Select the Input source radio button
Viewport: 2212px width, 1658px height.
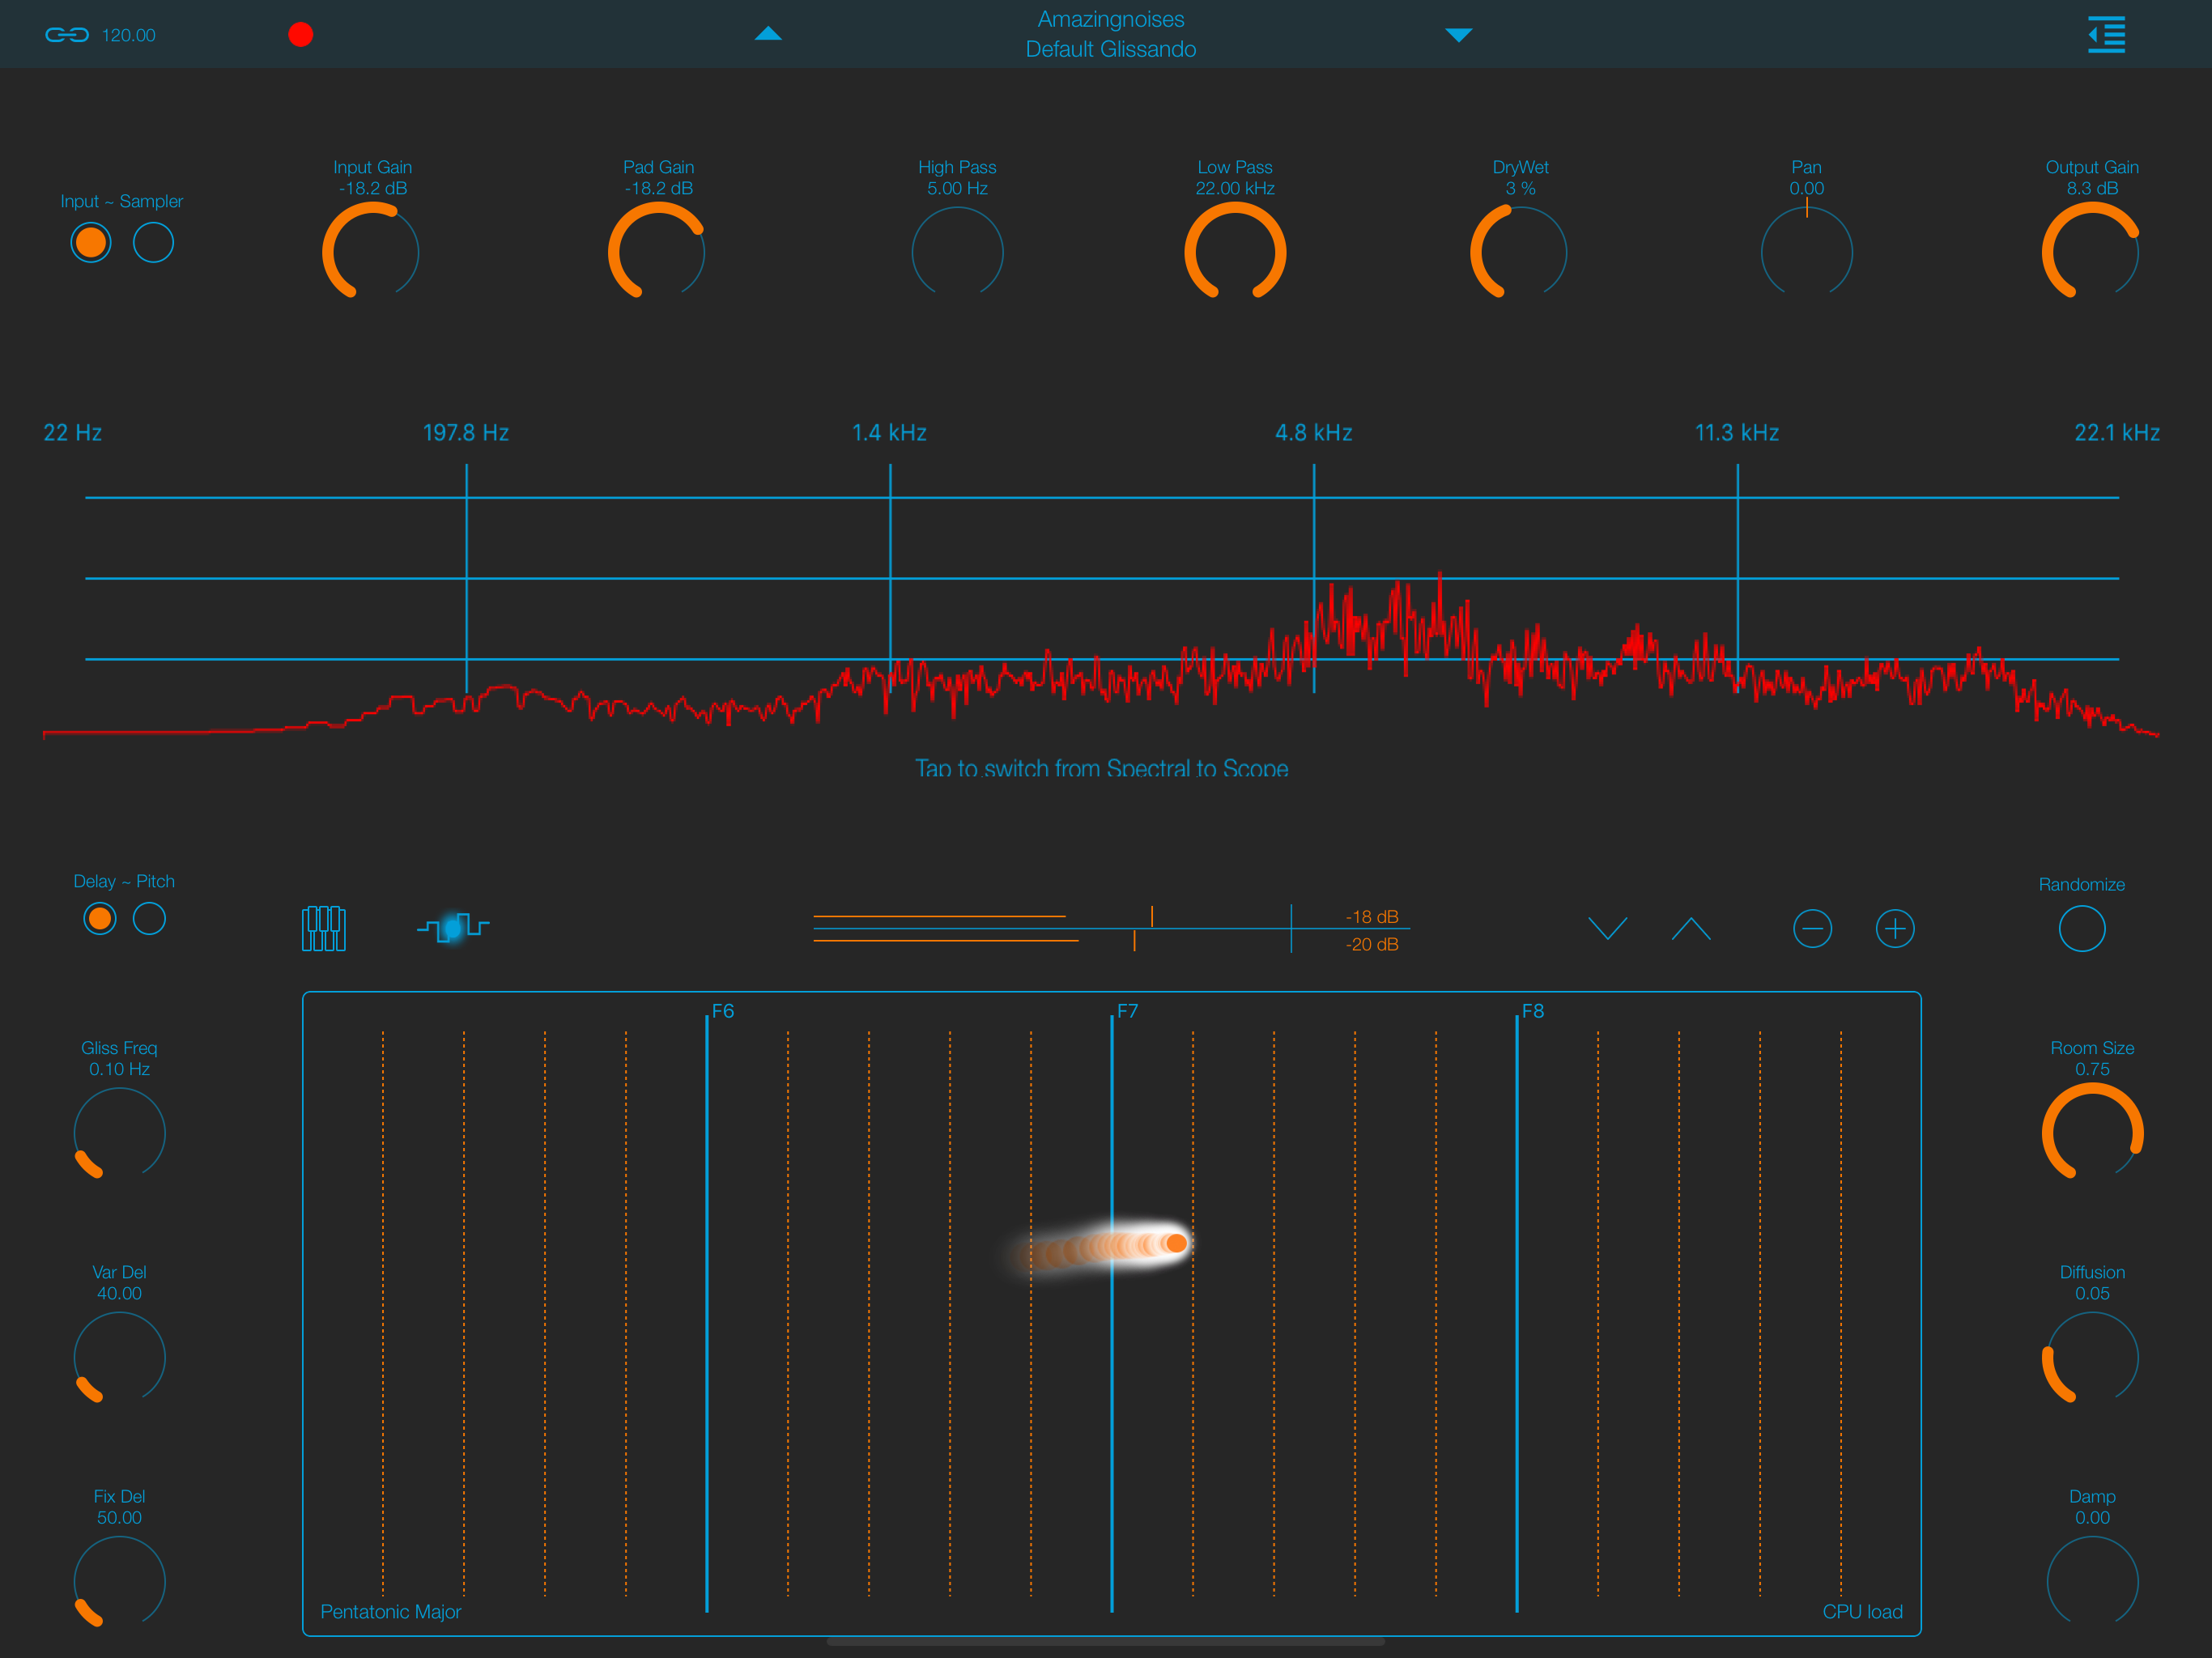[x=91, y=242]
